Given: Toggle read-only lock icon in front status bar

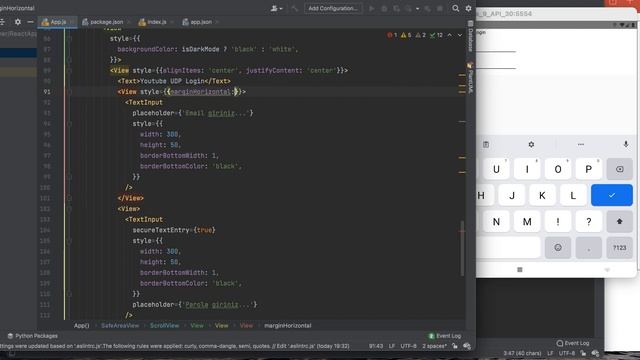Looking at the screenshot, I should (x=455, y=346).
